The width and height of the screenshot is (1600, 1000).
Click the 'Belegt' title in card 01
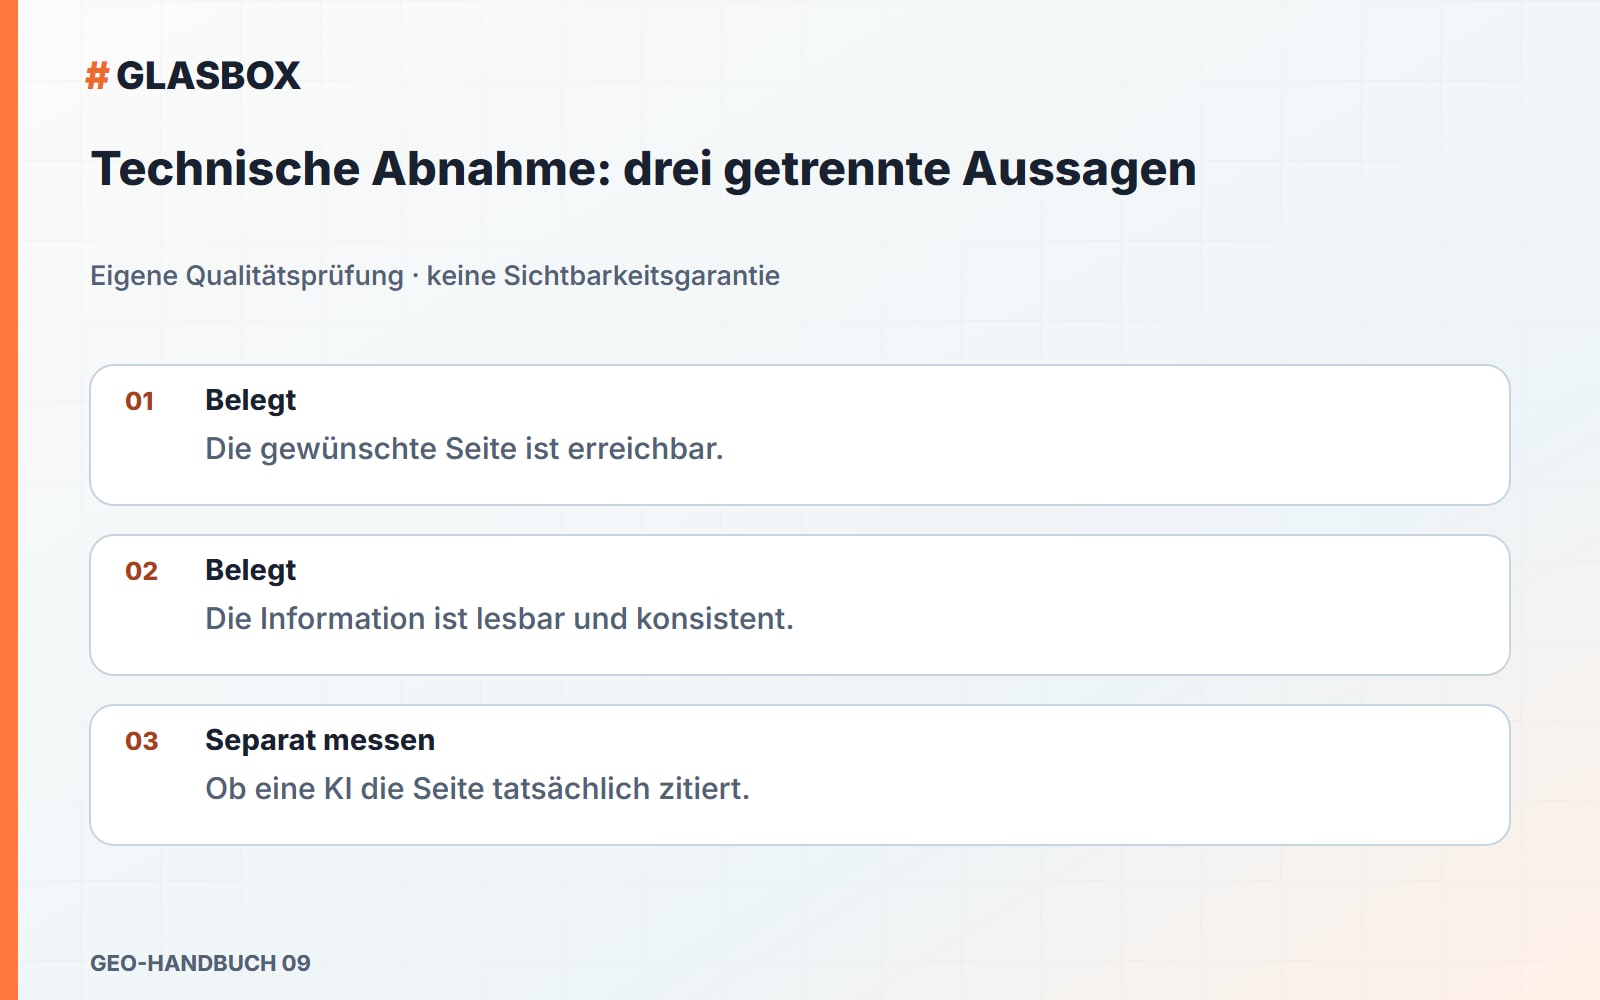pos(251,400)
